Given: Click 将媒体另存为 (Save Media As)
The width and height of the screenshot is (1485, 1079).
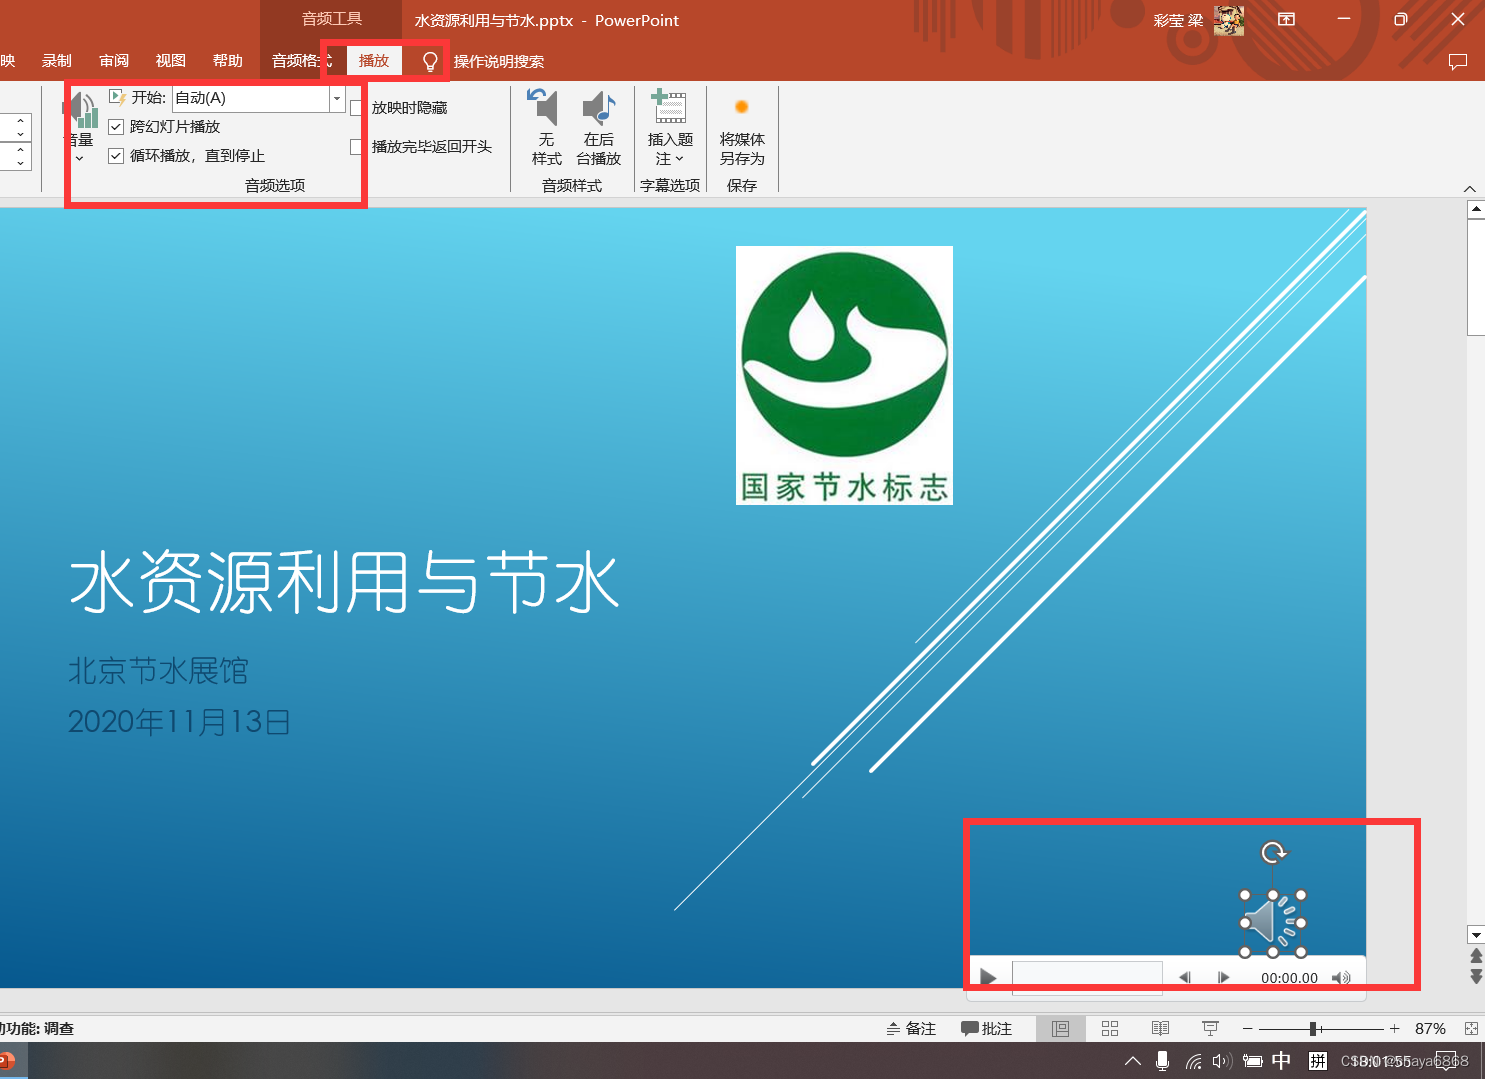Looking at the screenshot, I should click(x=742, y=128).
